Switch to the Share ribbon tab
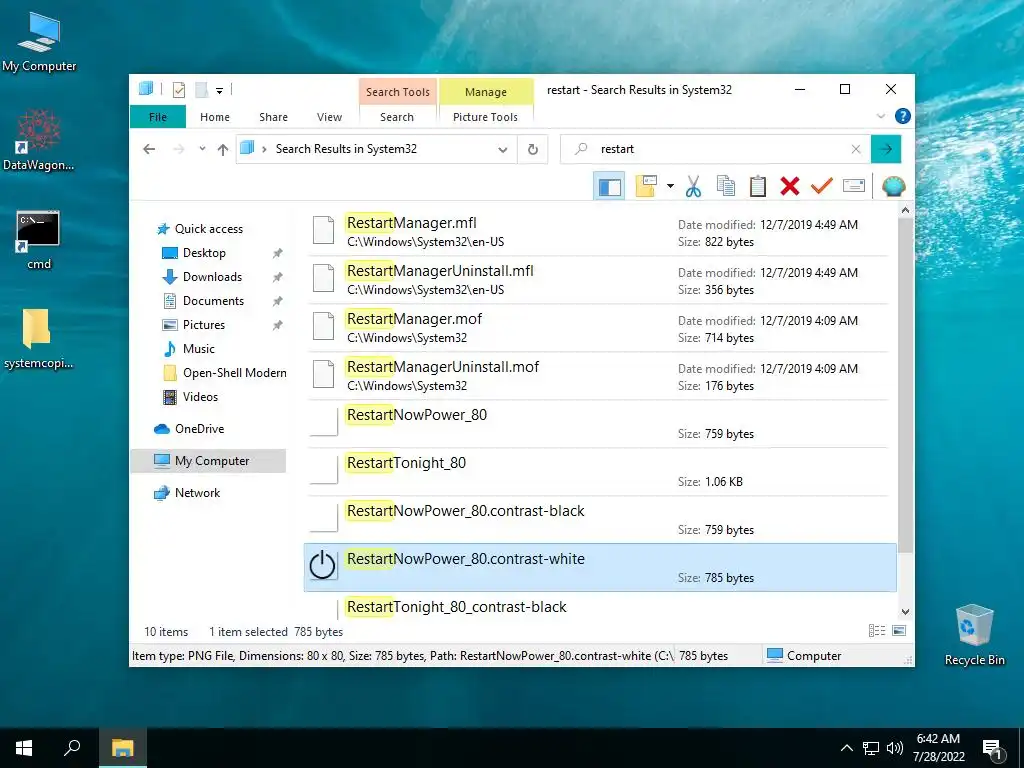The image size is (1024, 768). 273,117
